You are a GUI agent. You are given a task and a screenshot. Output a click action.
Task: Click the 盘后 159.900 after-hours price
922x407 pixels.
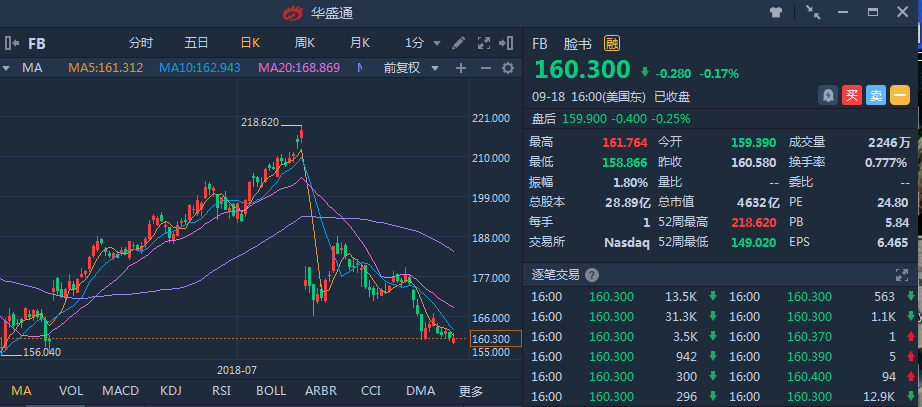[586, 119]
